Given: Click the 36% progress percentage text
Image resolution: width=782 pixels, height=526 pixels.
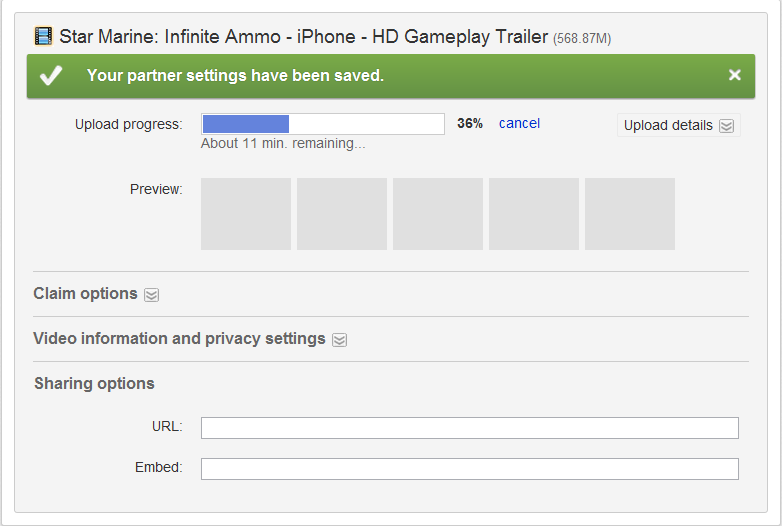Looking at the screenshot, I should tap(470, 123).
